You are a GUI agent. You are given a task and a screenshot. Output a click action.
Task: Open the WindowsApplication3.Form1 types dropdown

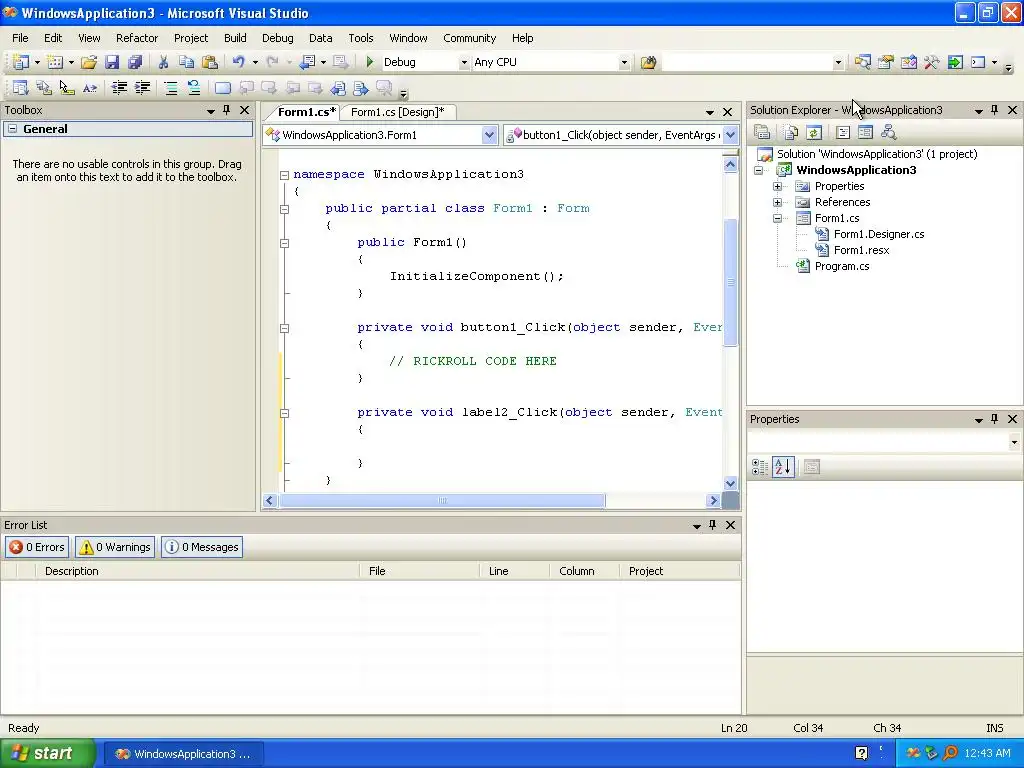point(489,135)
